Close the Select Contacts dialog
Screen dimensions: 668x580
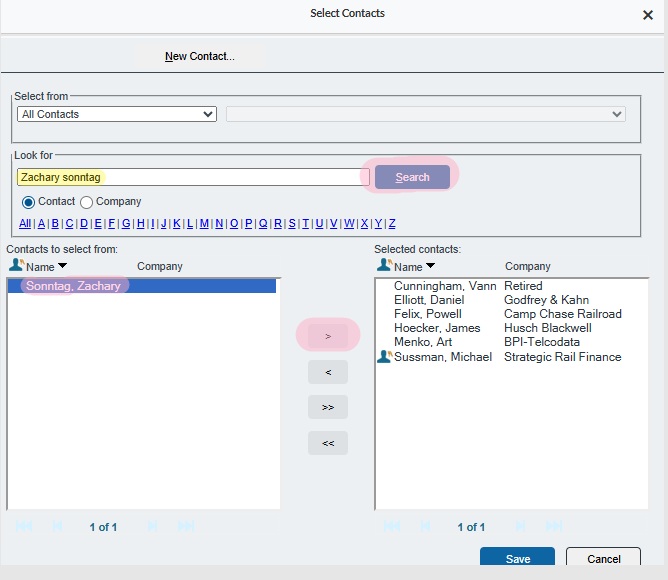pos(647,15)
